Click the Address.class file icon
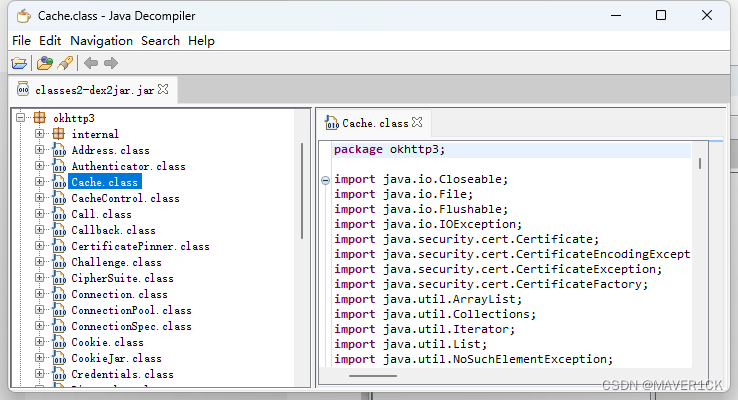738x400 pixels. click(59, 150)
